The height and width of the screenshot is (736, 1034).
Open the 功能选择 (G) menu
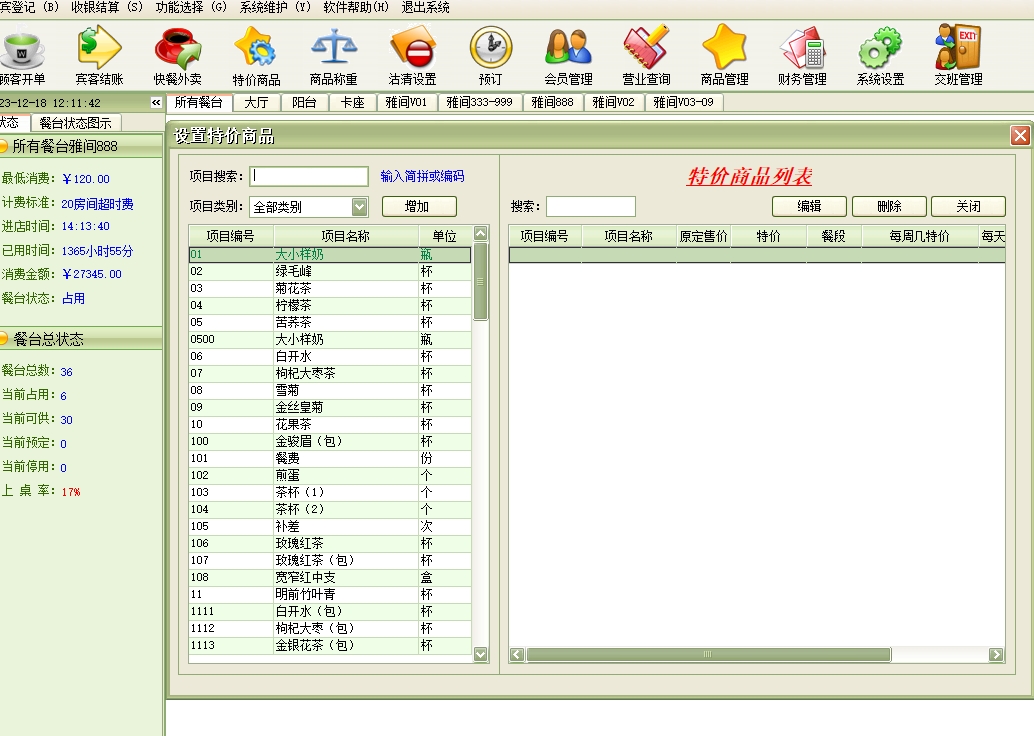190,7
